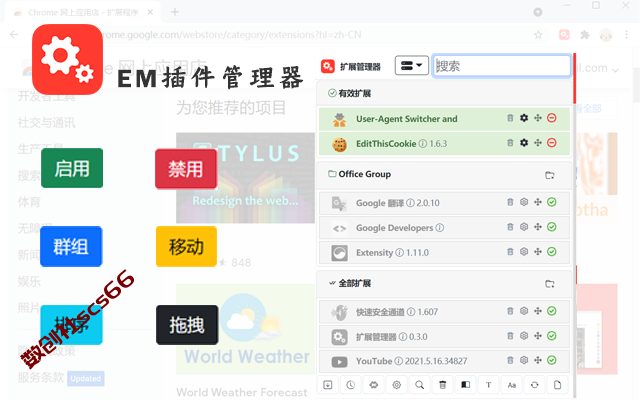This screenshot has width=640, height=400.
Task: Click the move icon on User-Agent Switcher row
Action: [x=538, y=118]
